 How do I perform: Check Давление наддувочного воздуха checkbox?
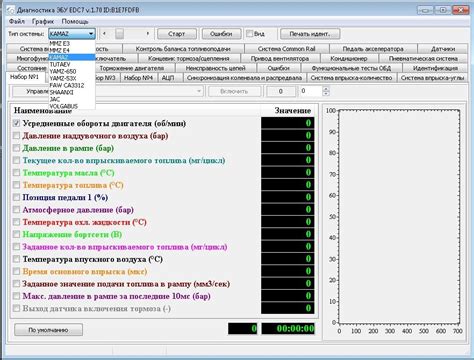click(x=16, y=136)
